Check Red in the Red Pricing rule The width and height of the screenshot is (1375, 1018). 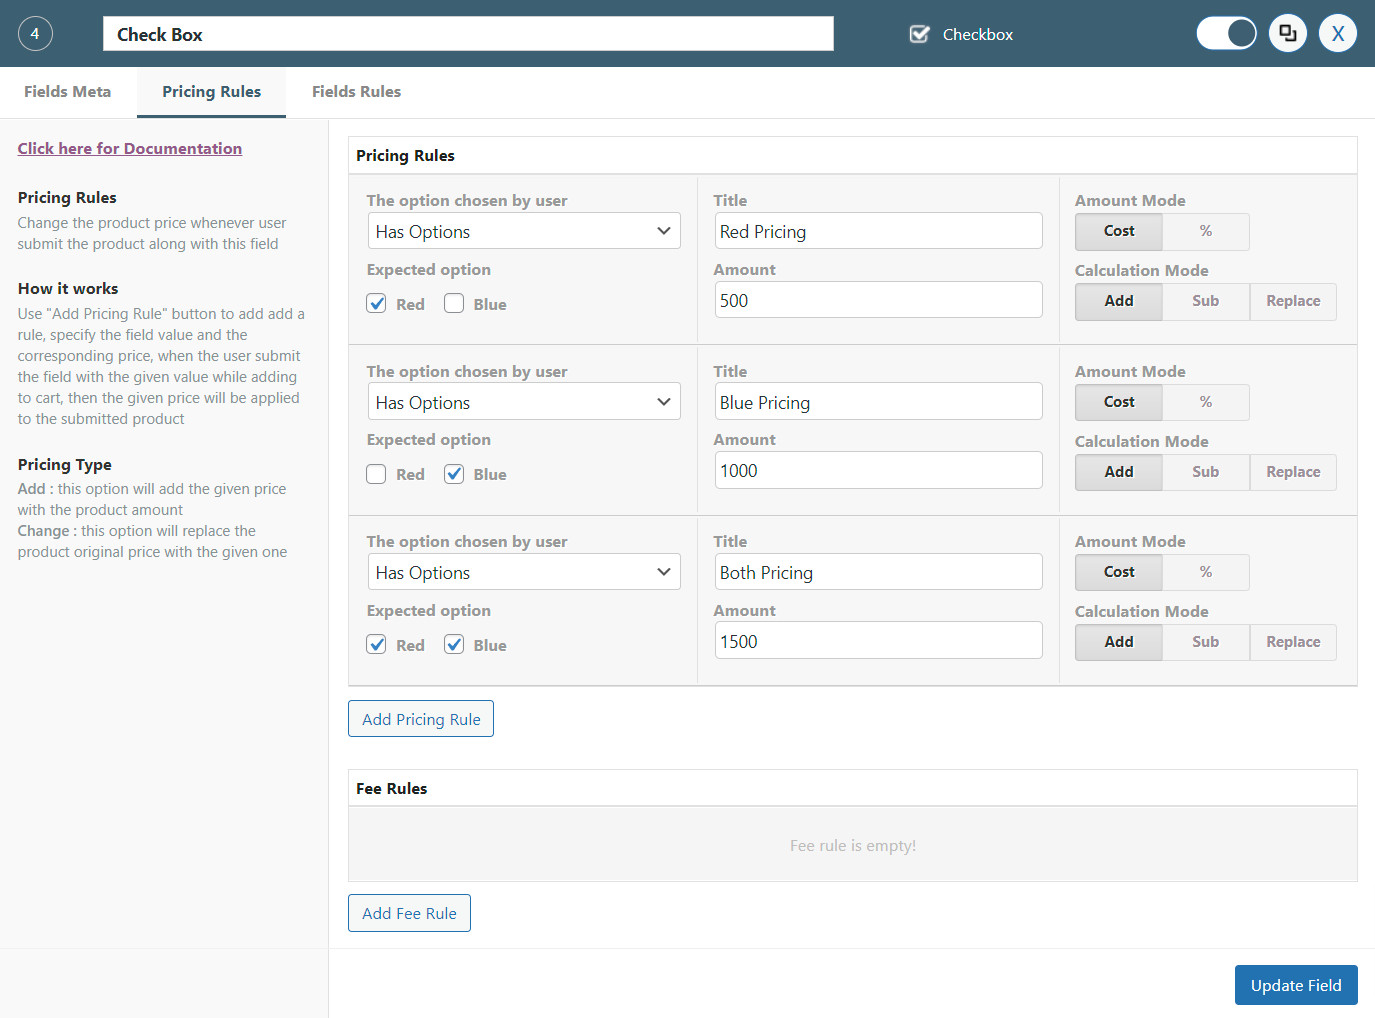pyautogui.click(x=376, y=304)
